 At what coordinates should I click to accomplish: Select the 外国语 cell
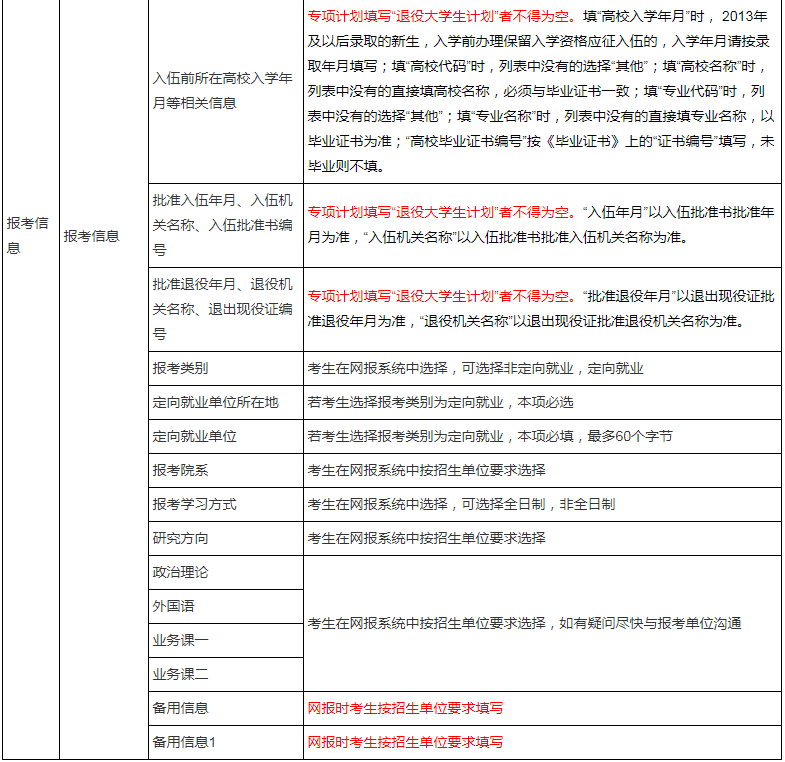(x=174, y=606)
